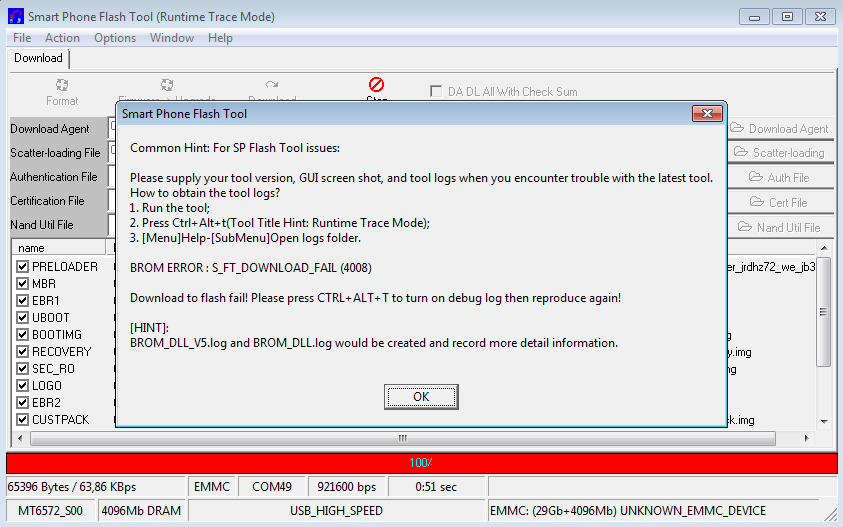The width and height of the screenshot is (843, 527).
Task: Click the 921600 bps status entry
Action: (x=347, y=487)
